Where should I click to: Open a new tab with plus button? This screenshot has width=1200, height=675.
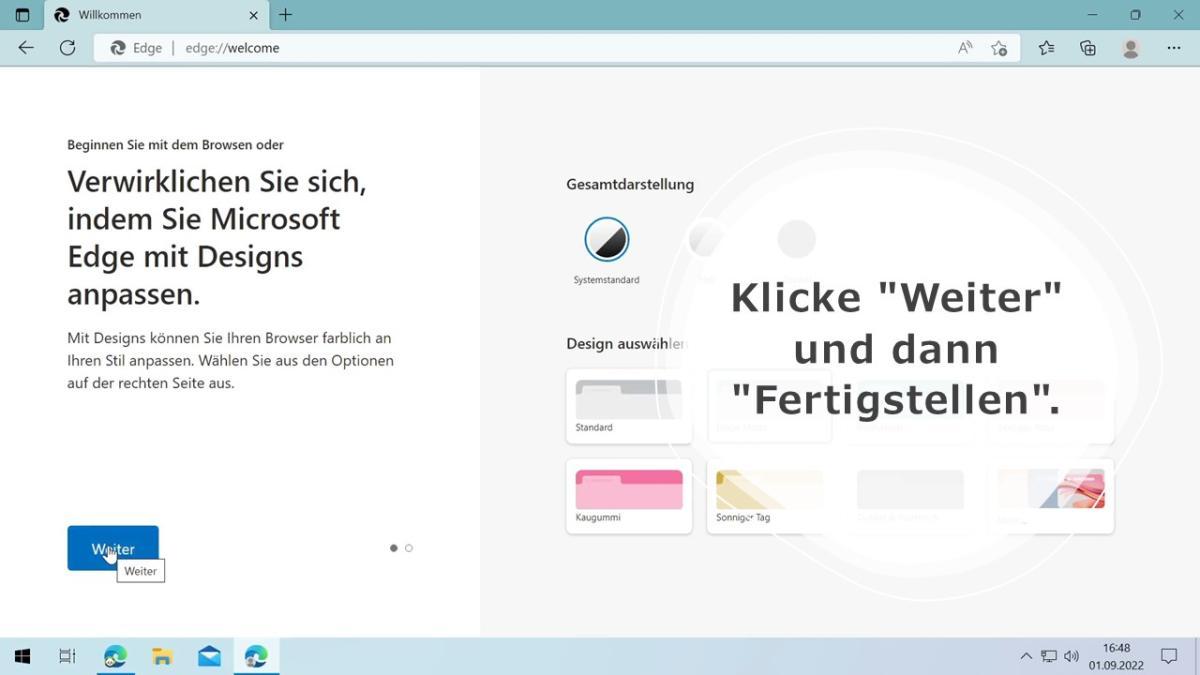286,15
